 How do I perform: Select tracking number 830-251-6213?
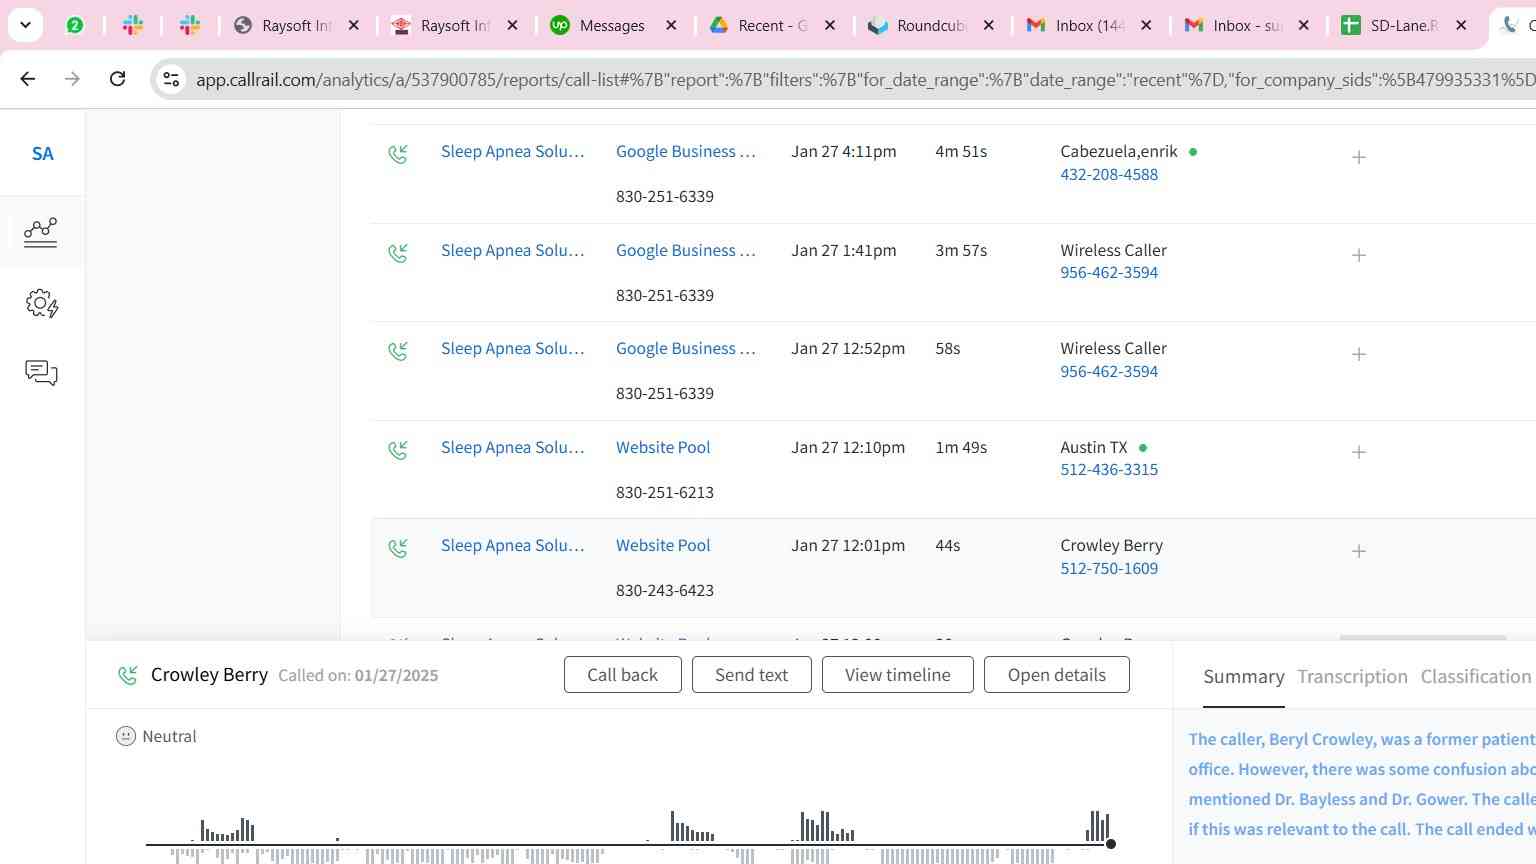pyautogui.click(x=664, y=492)
